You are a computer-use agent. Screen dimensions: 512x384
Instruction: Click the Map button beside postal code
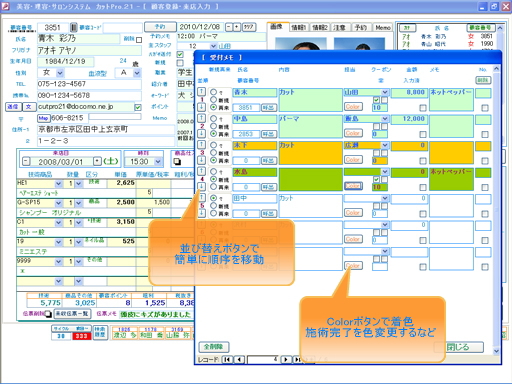(x=43, y=118)
